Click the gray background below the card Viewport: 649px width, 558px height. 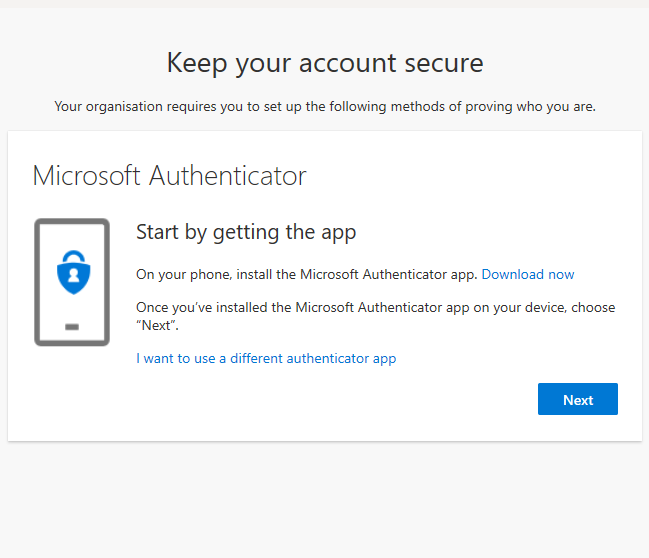coord(325,499)
